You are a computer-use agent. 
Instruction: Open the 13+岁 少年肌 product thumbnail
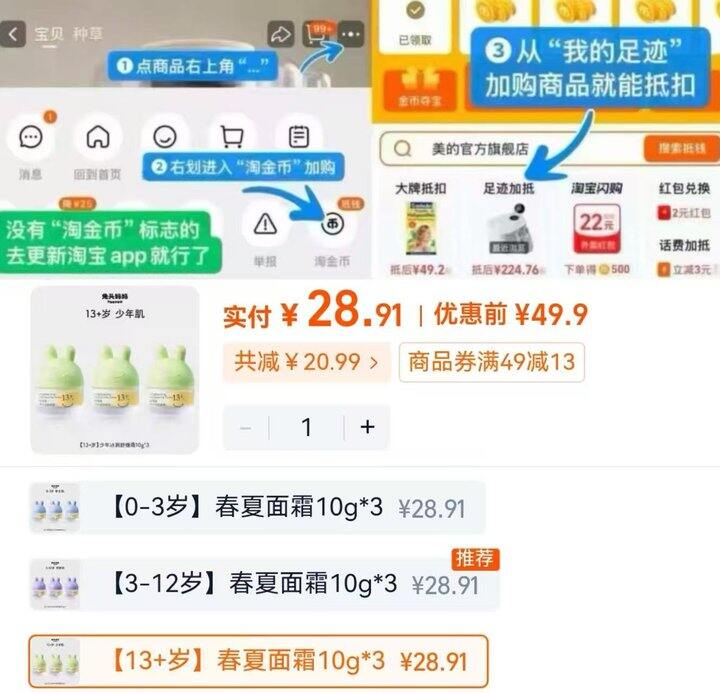pos(115,370)
